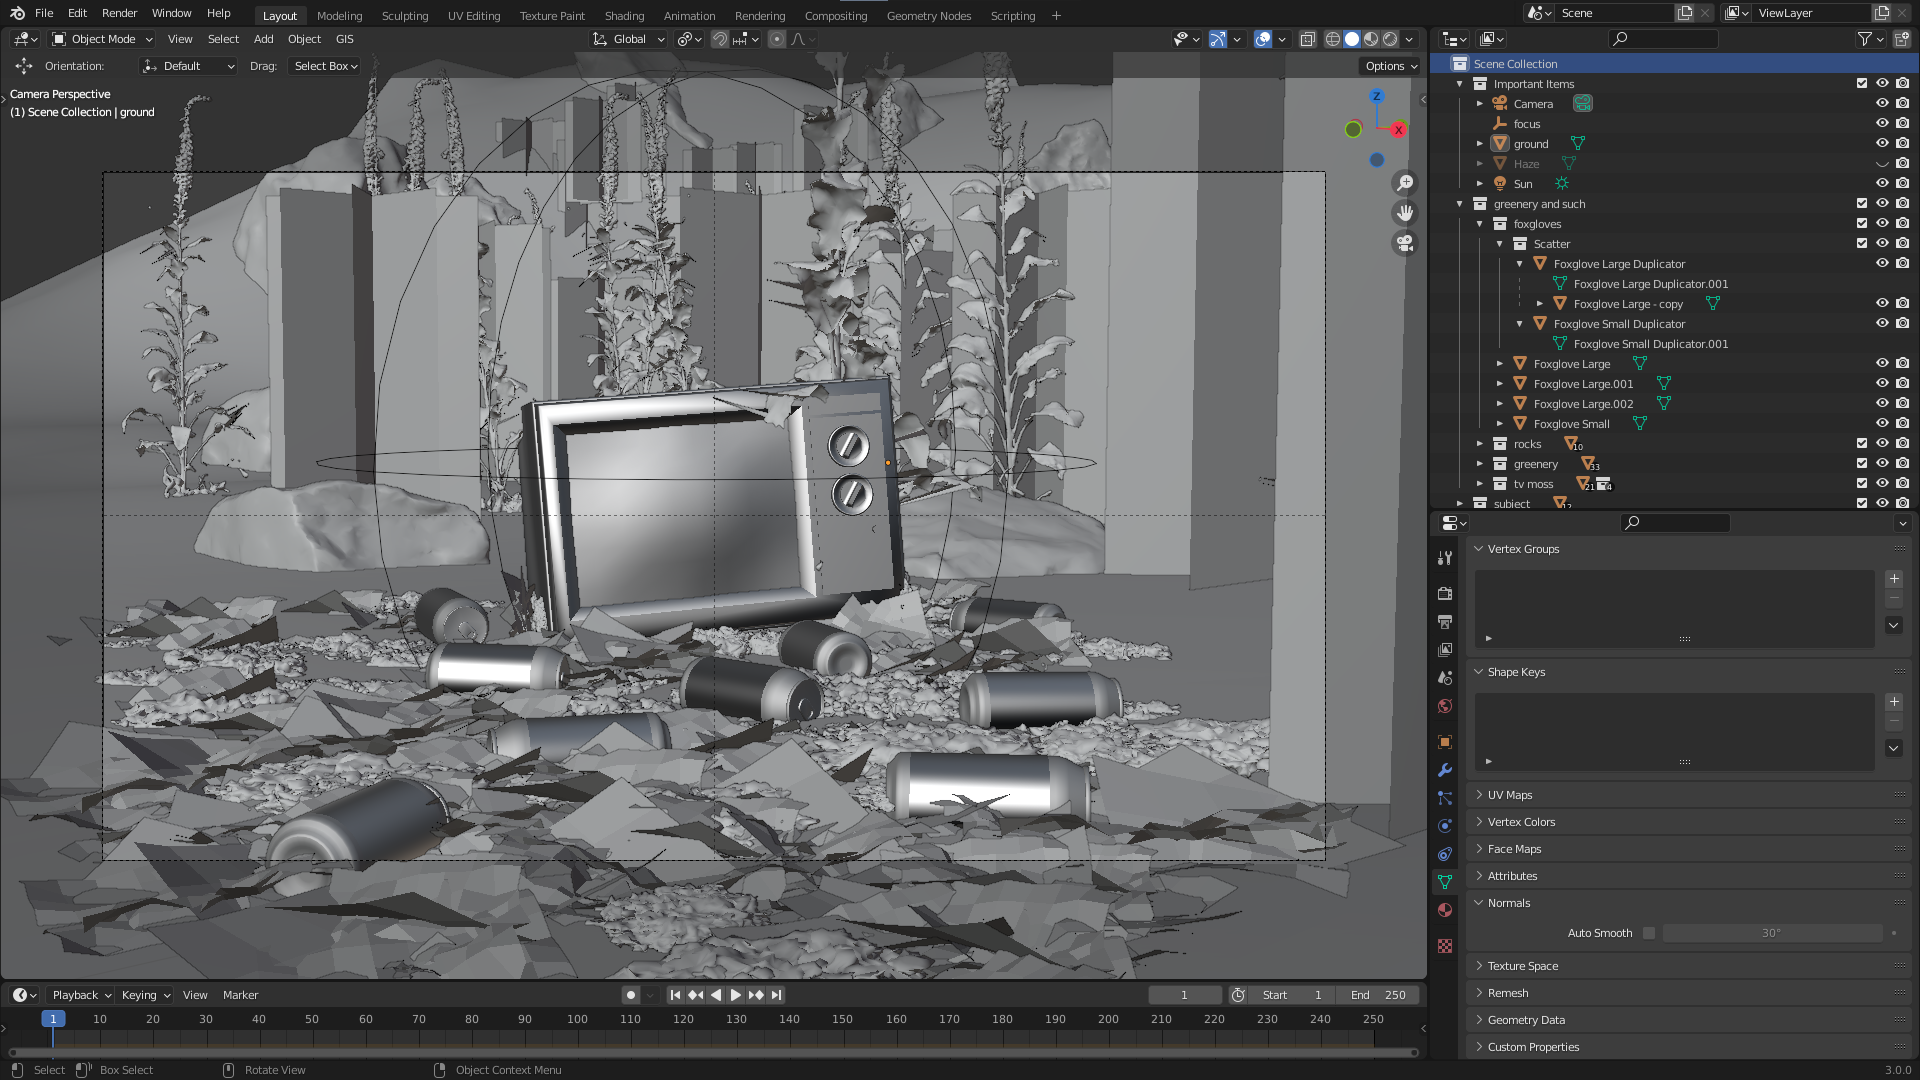Open the Object Mode dropdown
The image size is (1920, 1080).
point(102,39)
